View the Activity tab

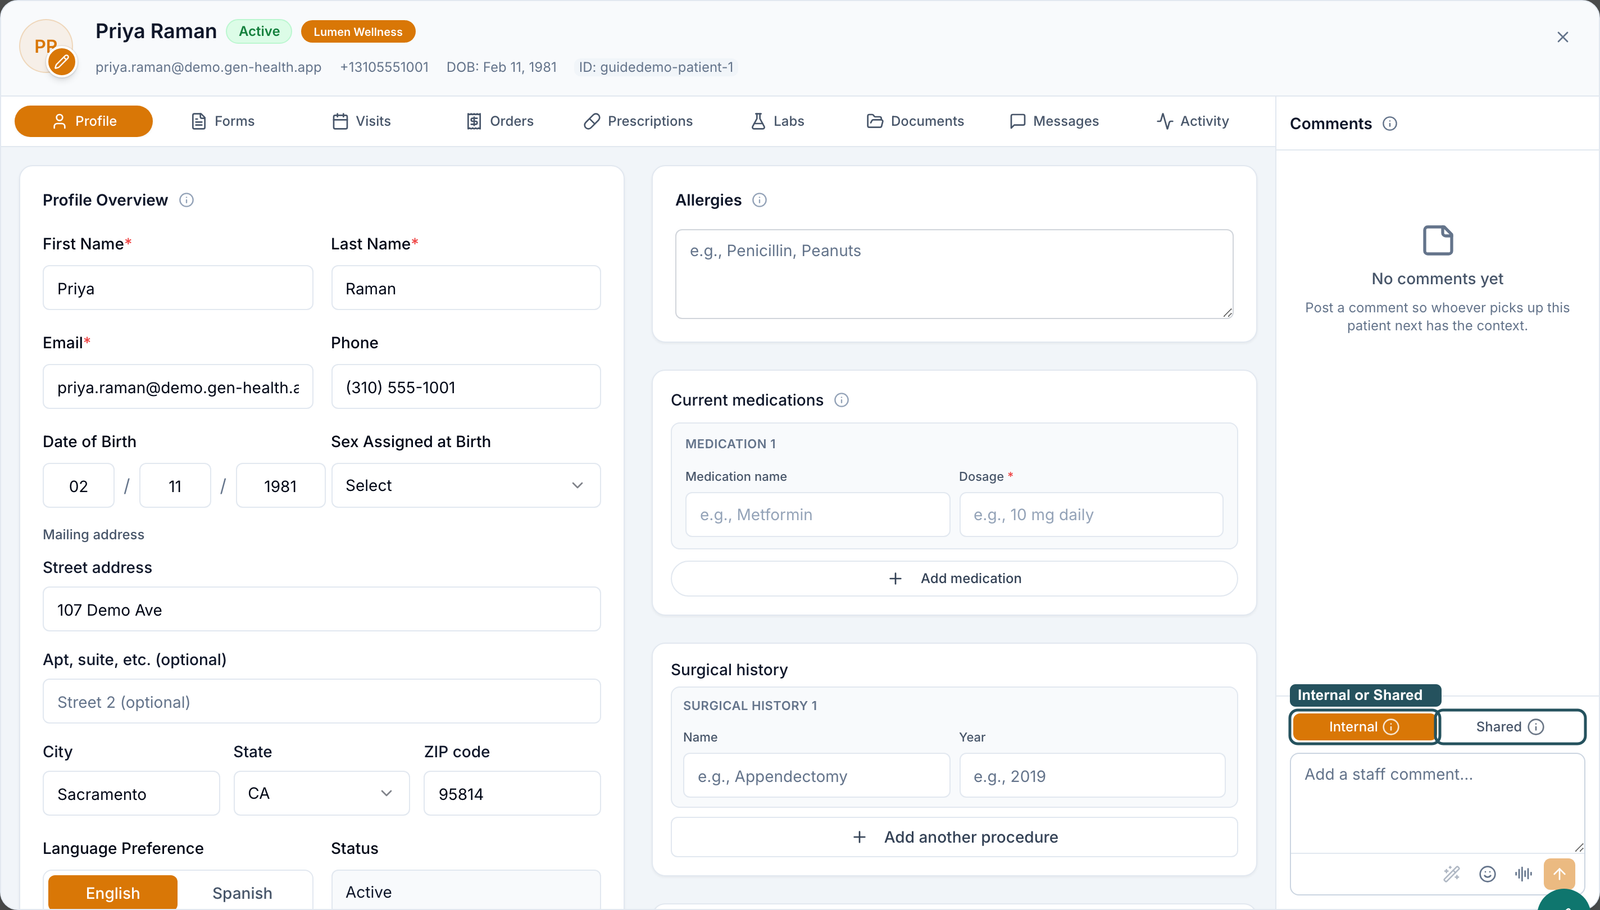coord(1193,121)
